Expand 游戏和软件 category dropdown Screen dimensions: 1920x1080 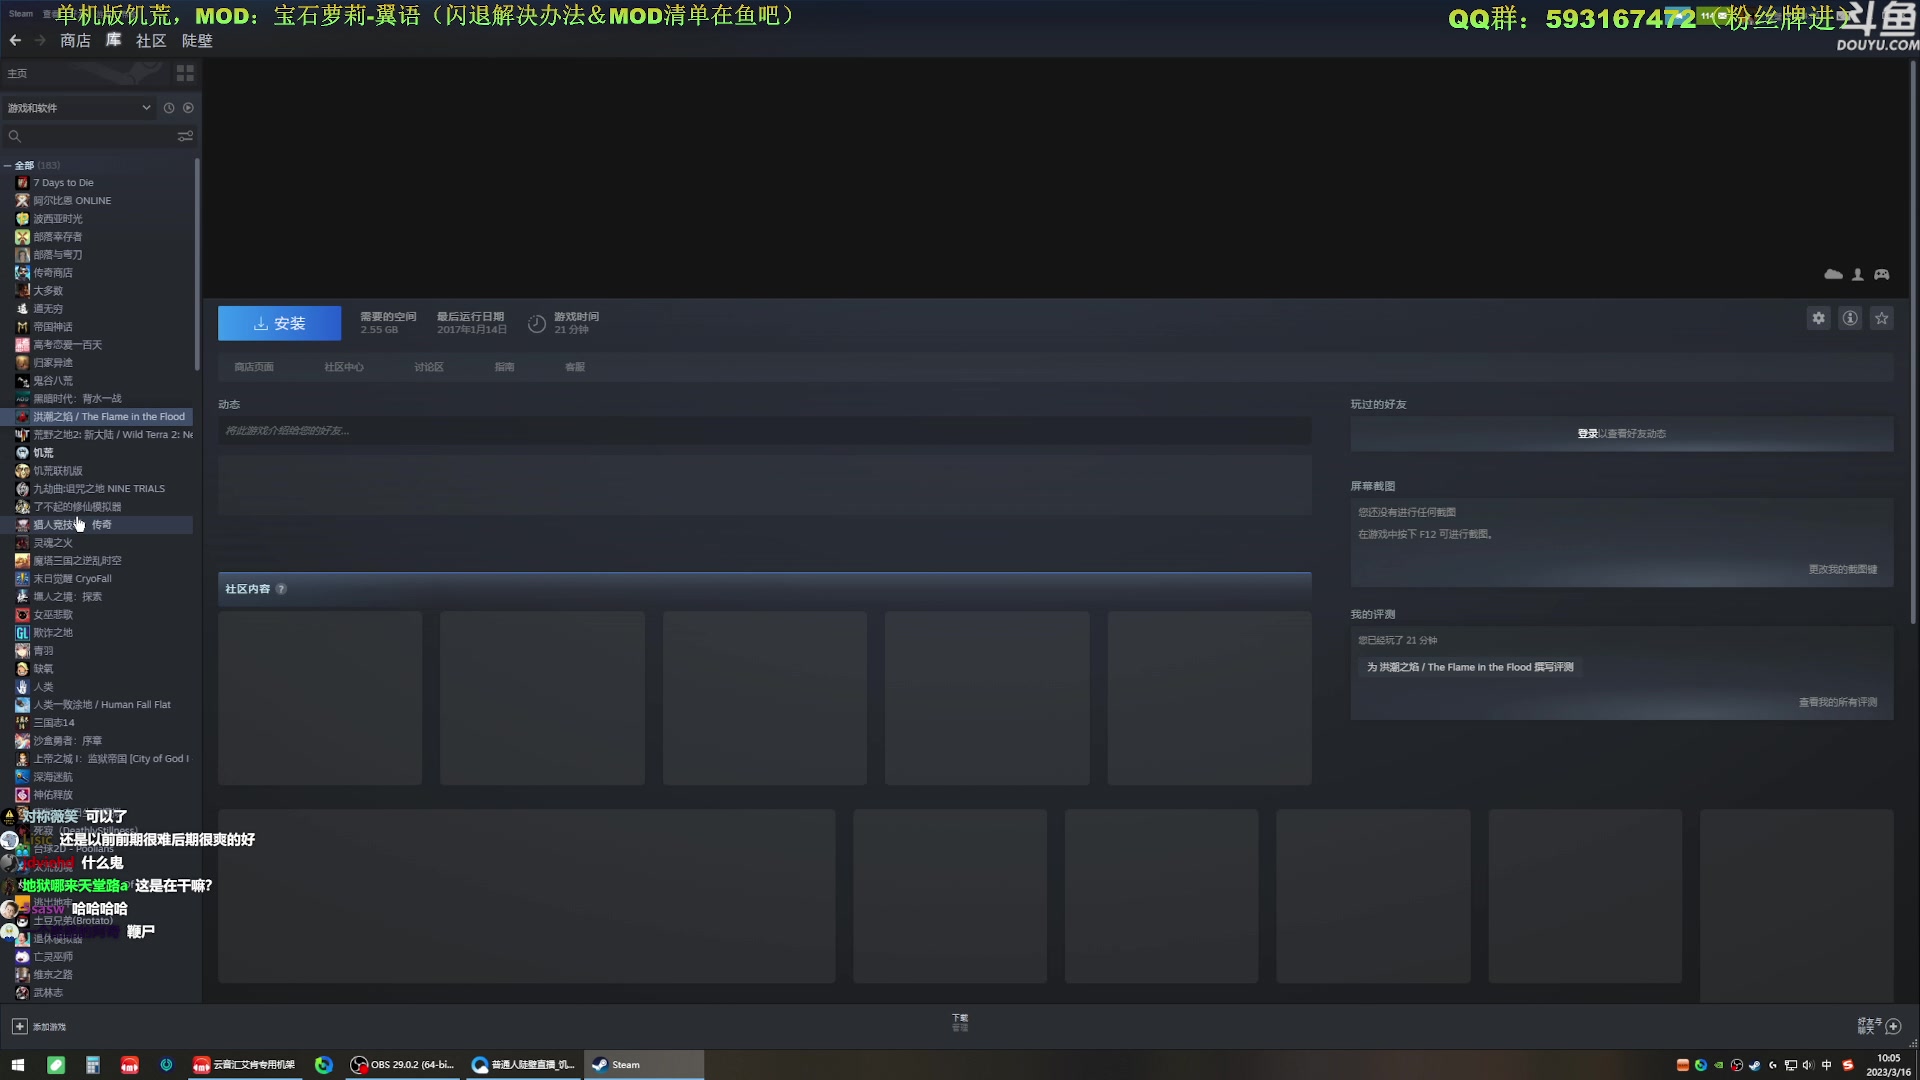(79, 108)
